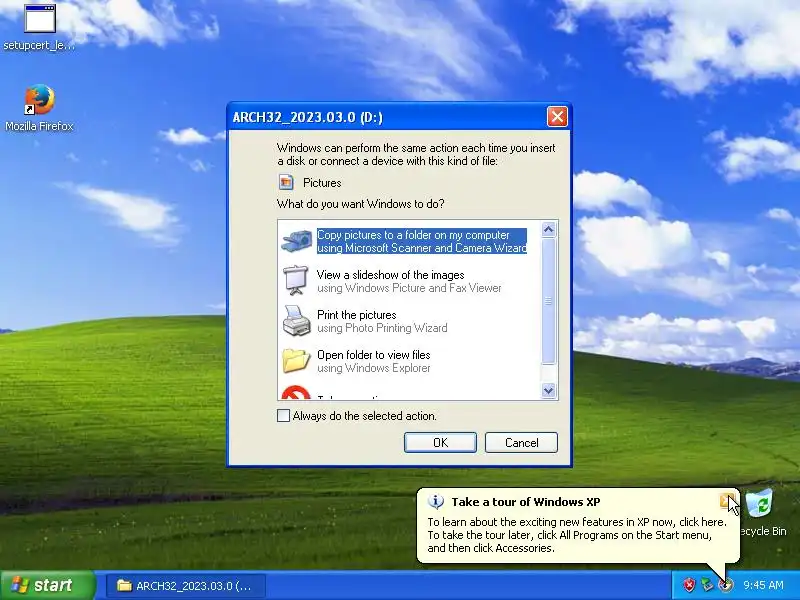Click the red security shield tray icon
The image size is (800, 600).
[x=689, y=585]
